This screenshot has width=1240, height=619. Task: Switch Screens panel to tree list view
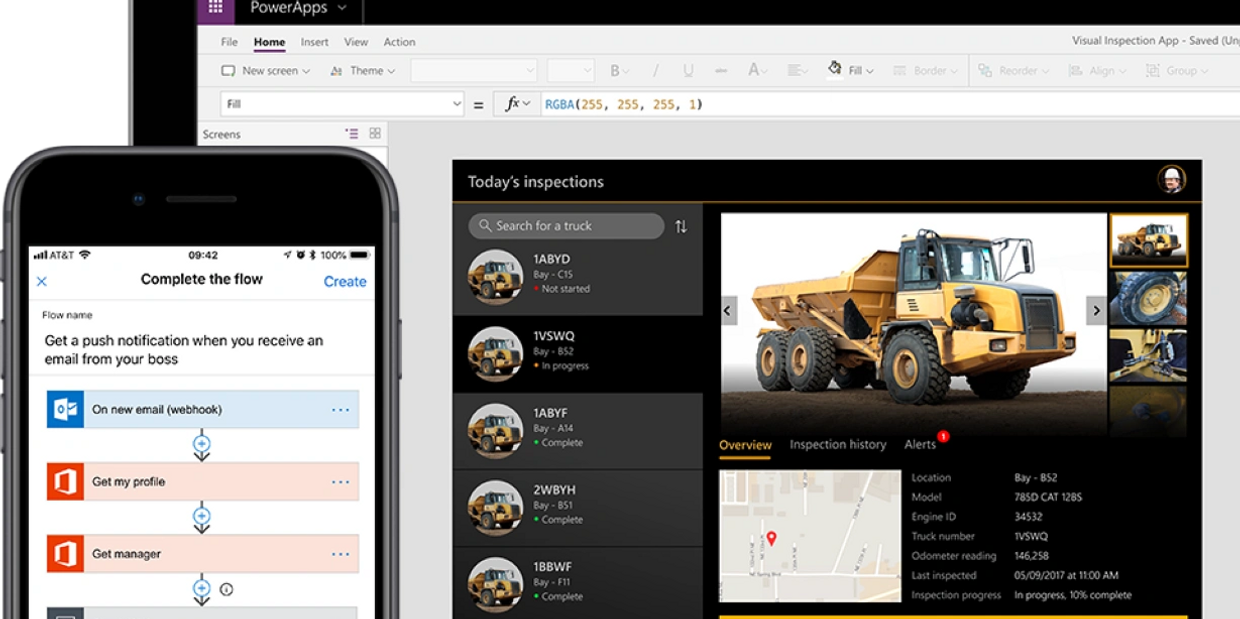click(352, 133)
